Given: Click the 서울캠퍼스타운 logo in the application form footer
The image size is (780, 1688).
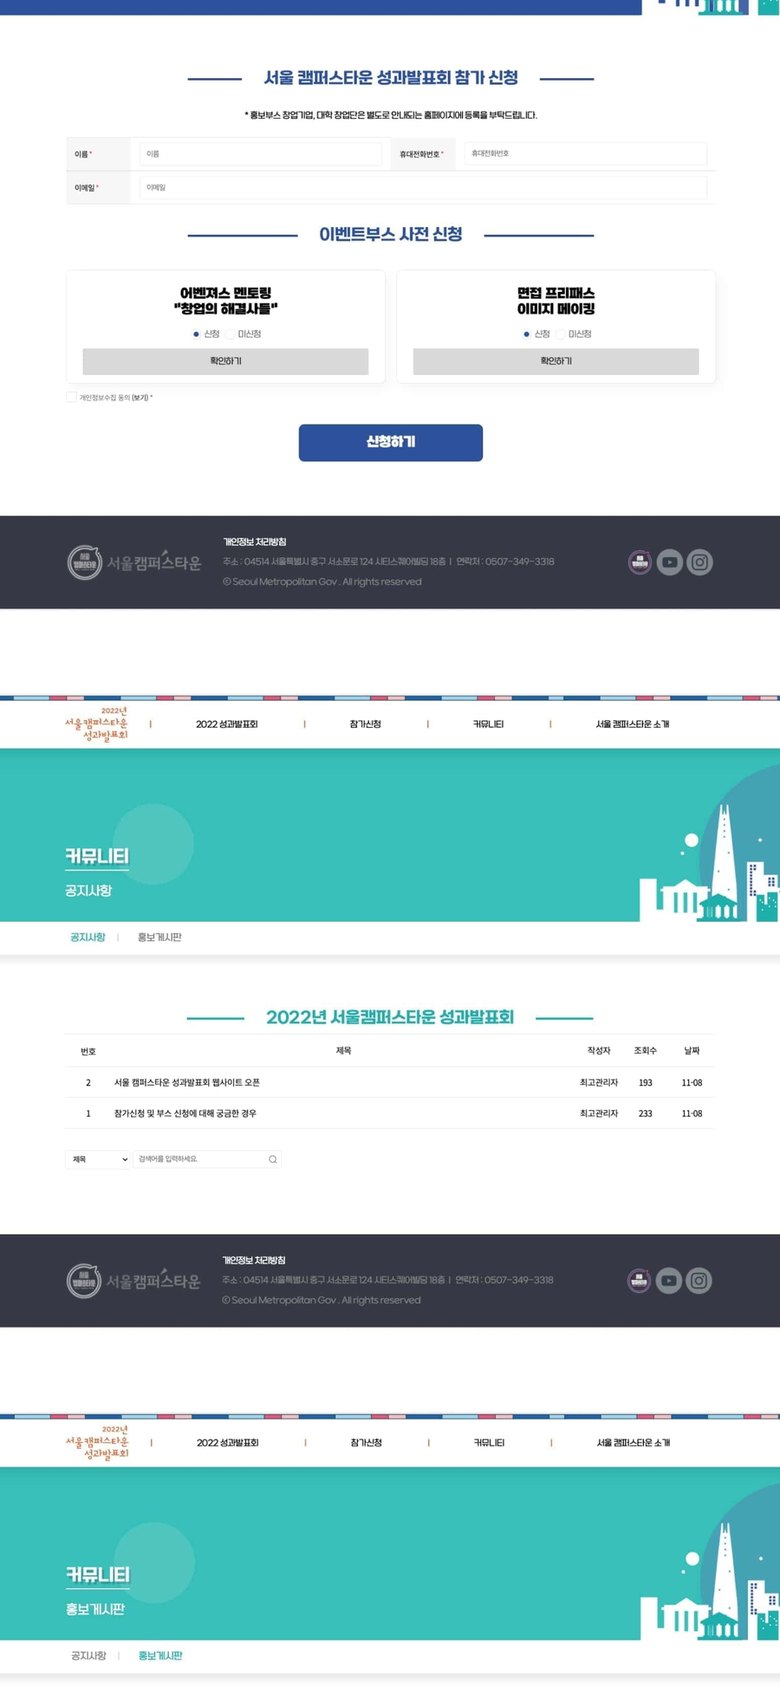Looking at the screenshot, I should coord(134,563).
